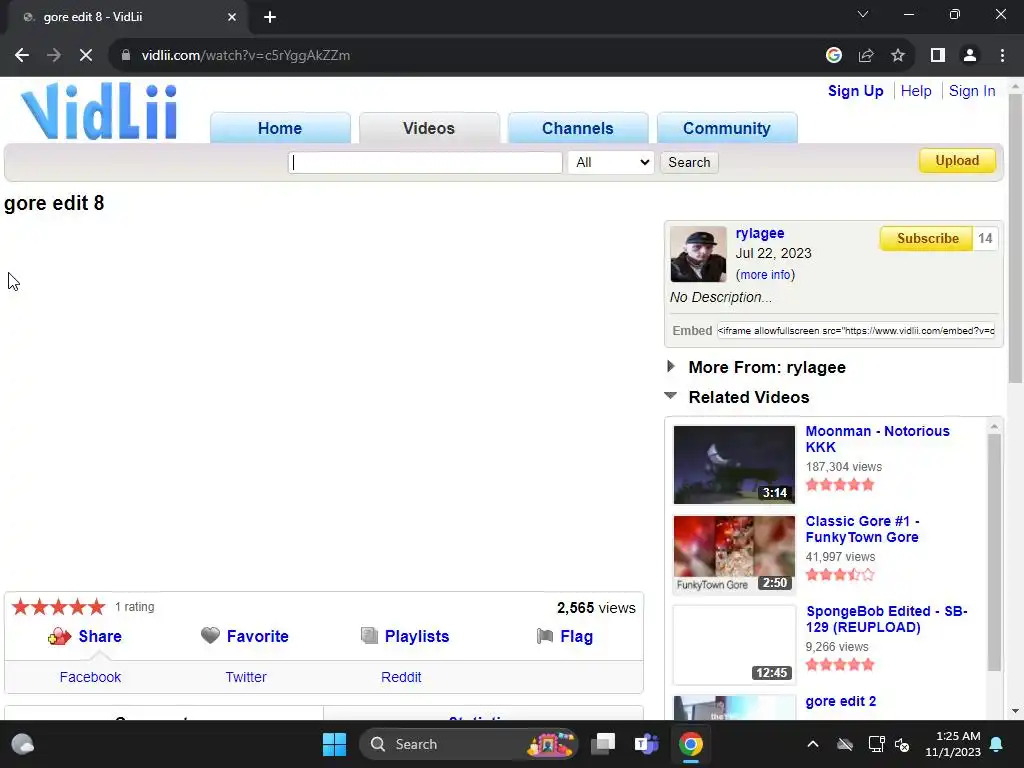
Task: Show hidden tray icons chevron
Action: (812, 744)
